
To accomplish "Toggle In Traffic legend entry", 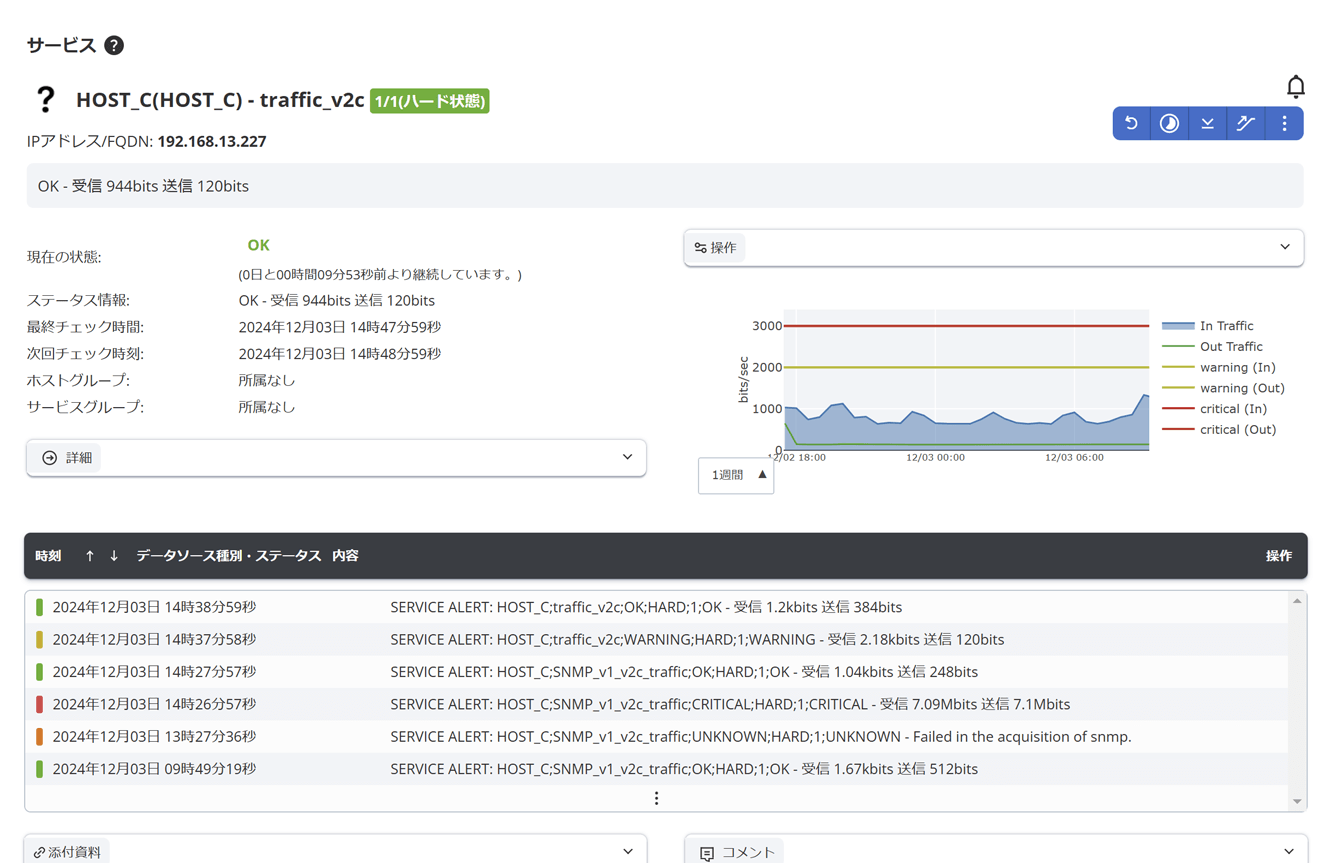I will pyautogui.click(x=1207, y=326).
